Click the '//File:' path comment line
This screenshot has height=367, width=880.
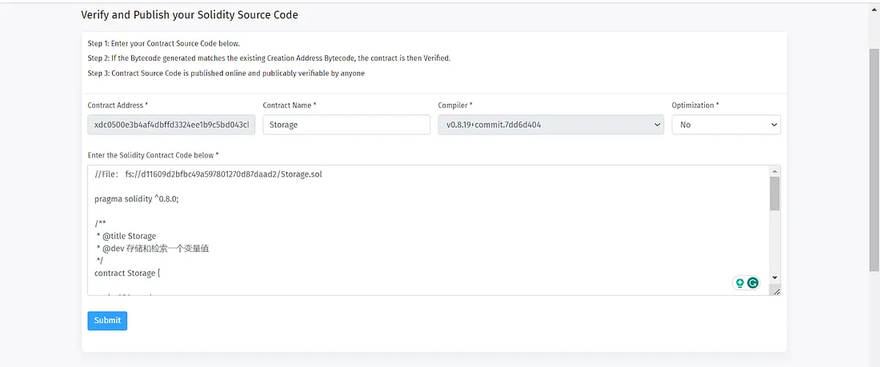[208, 175]
